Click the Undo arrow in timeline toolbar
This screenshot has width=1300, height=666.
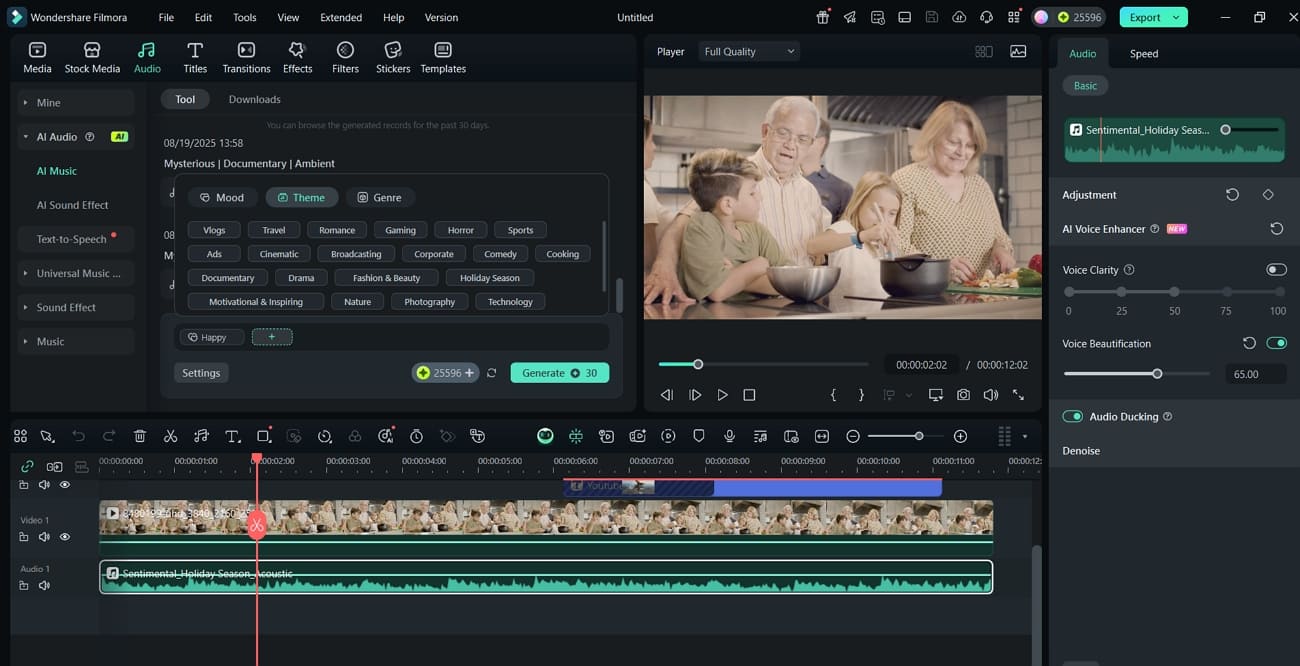(x=79, y=436)
